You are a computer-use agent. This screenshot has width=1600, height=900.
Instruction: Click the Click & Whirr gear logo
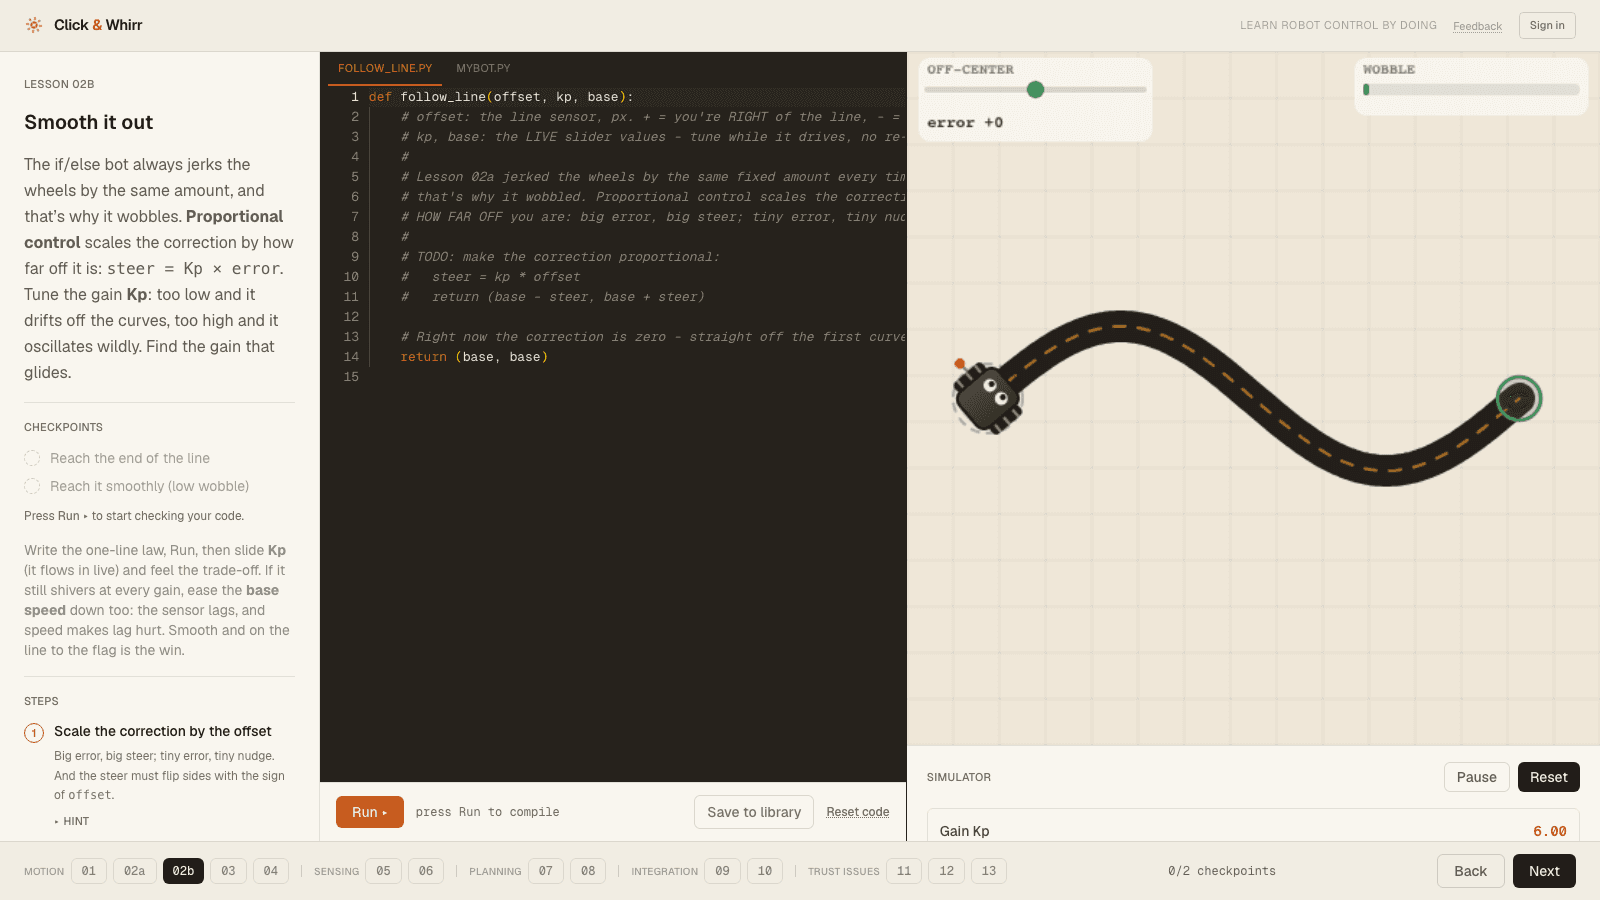click(x=34, y=25)
